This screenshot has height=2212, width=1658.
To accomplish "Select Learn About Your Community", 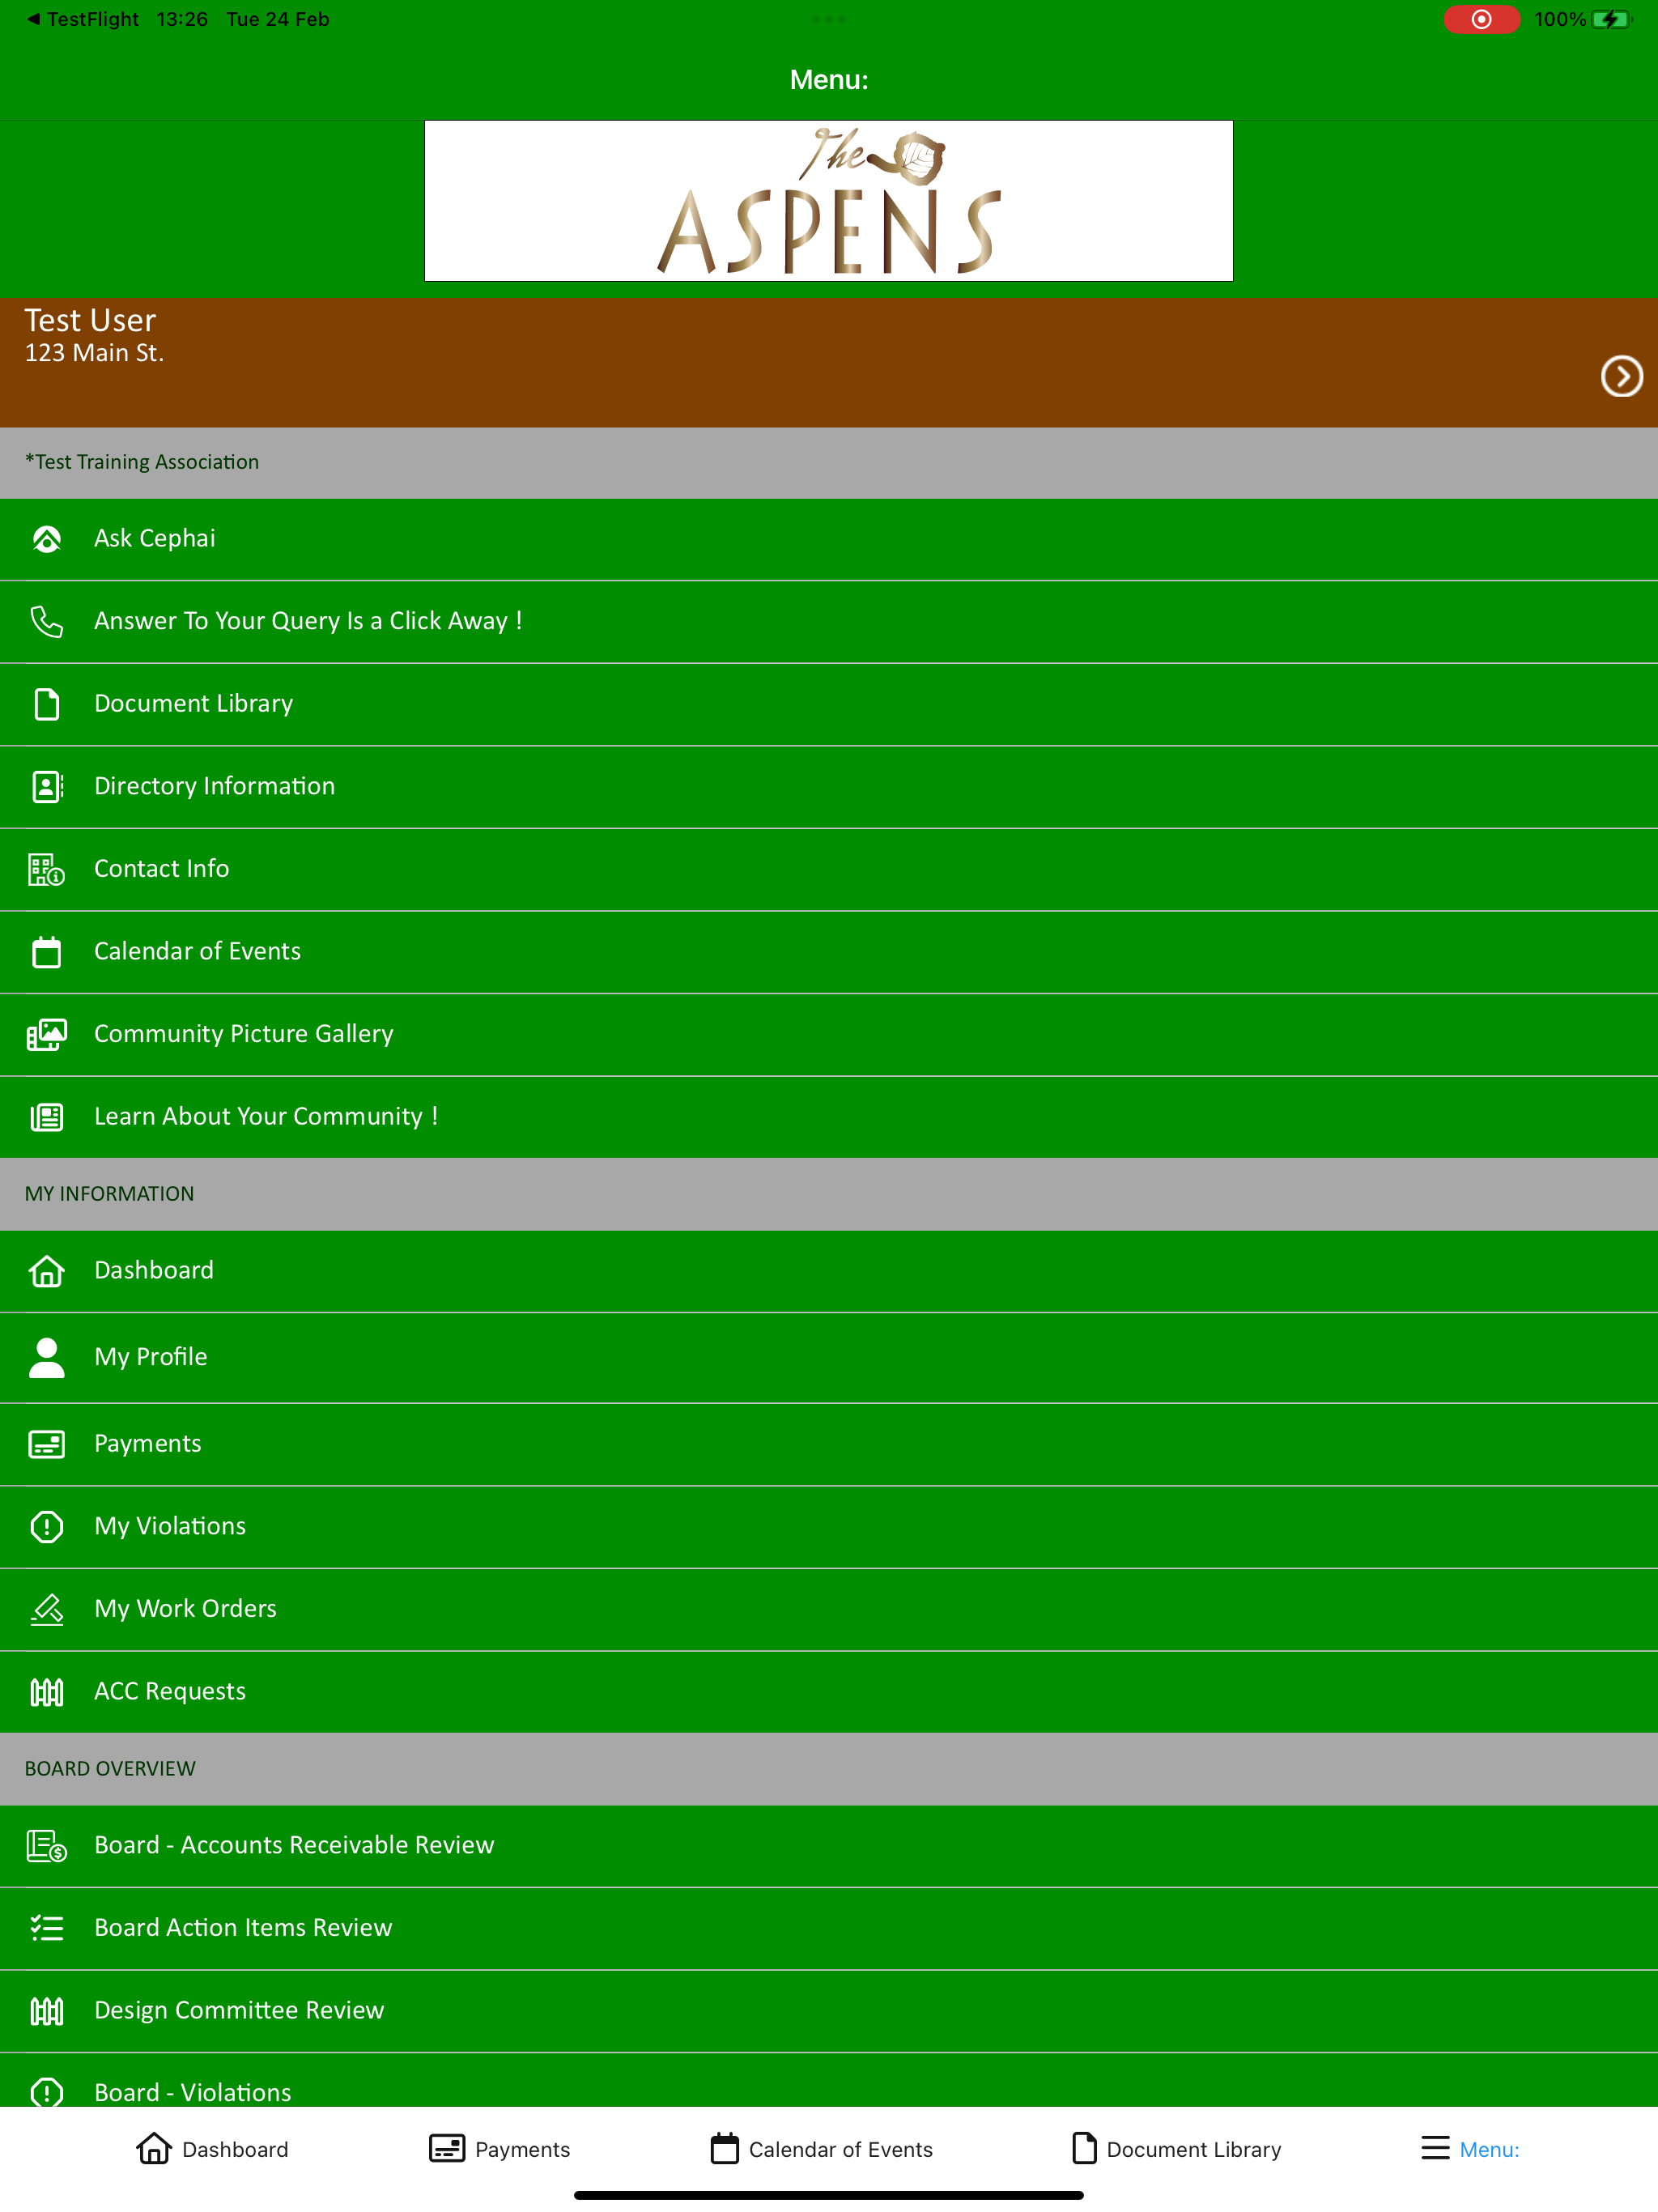I will (x=829, y=1117).
